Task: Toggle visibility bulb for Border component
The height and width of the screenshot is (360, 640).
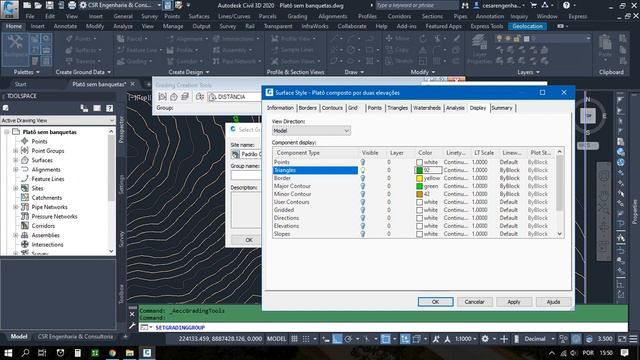Action: pos(362,178)
